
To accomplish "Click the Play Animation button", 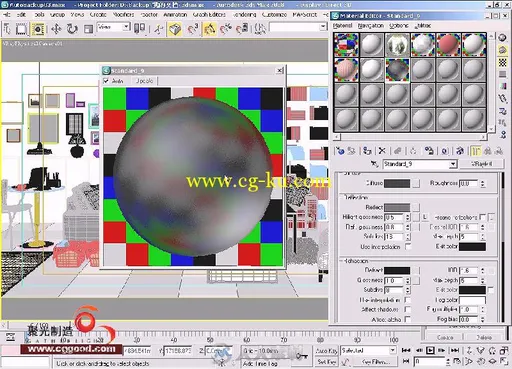I will click(430, 350).
